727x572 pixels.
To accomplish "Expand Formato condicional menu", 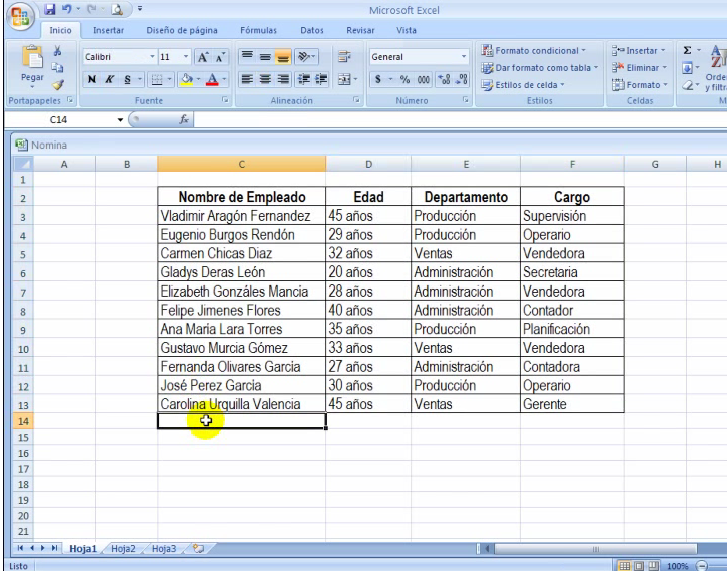I will click(534, 51).
